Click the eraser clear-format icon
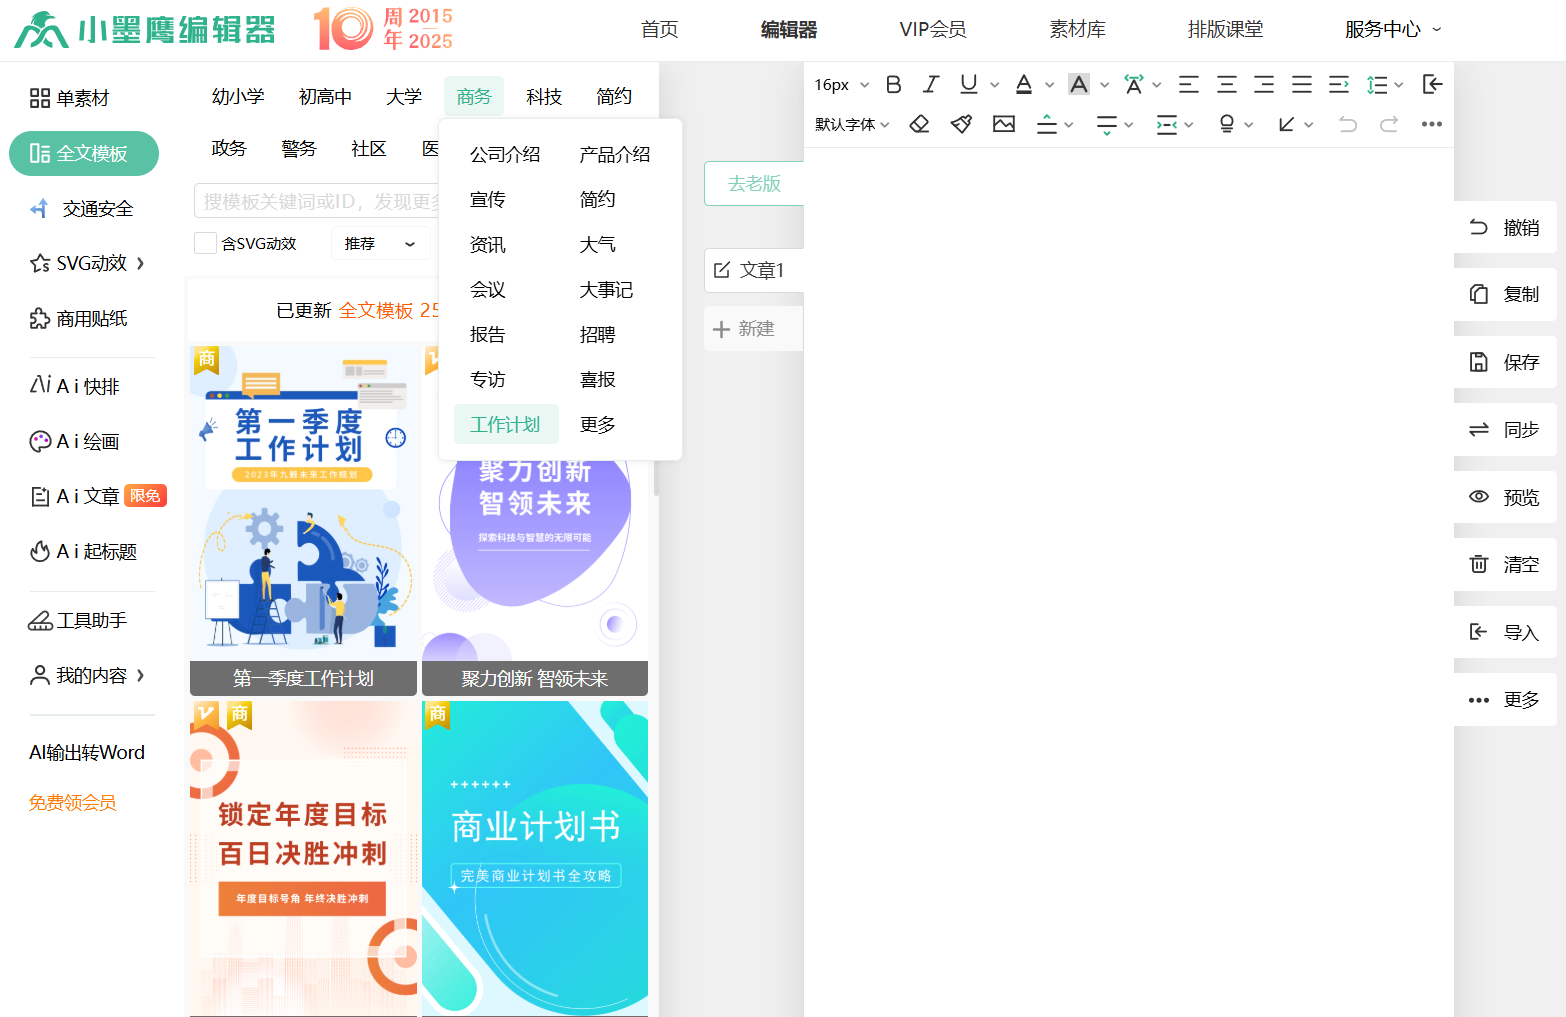Viewport: 1566px width, 1017px height. (x=919, y=124)
